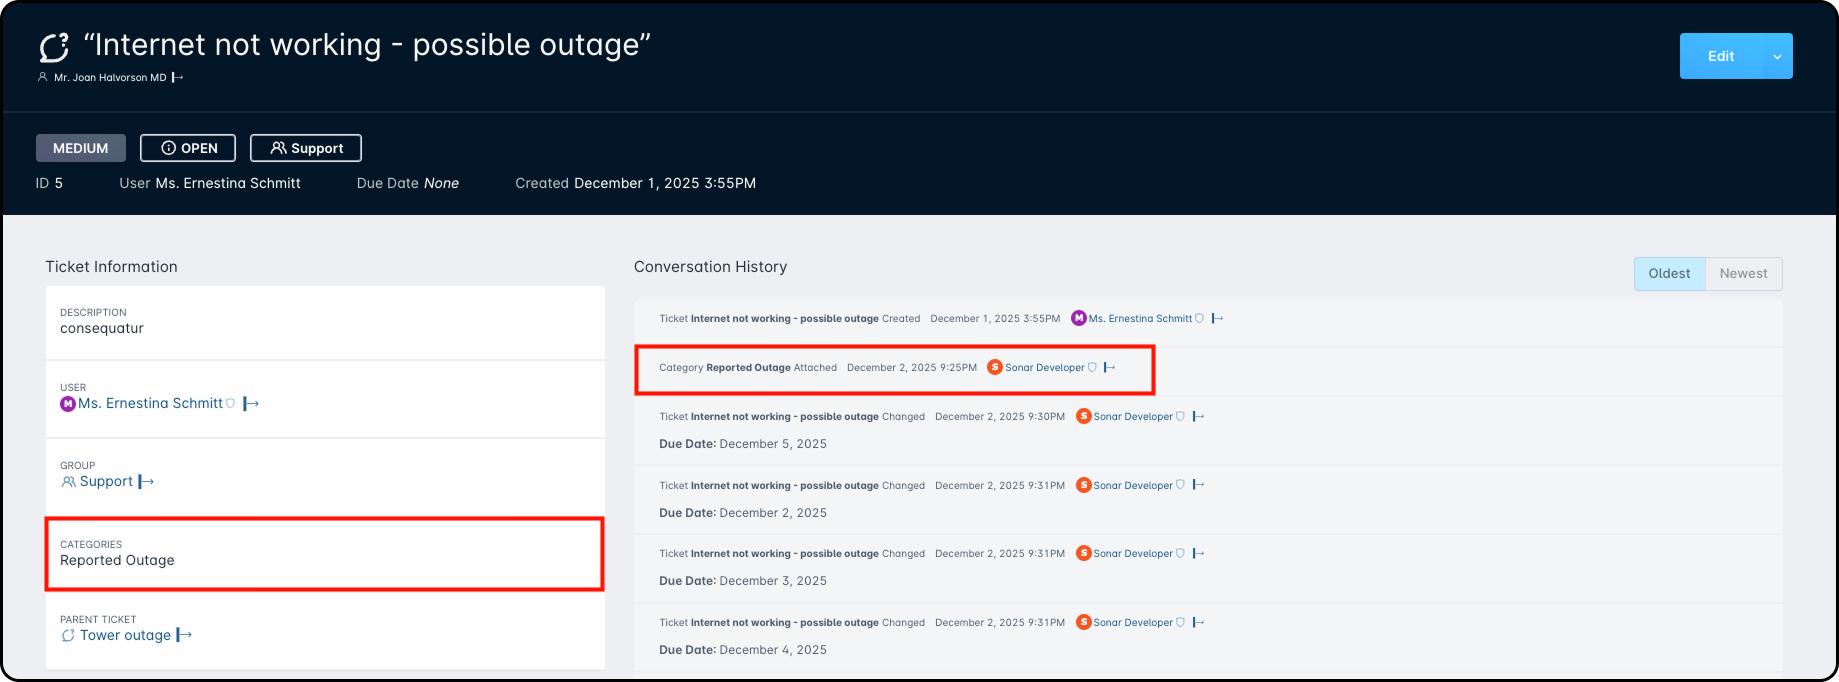Switch conversation history to Newest
This screenshot has width=1839, height=682.
(x=1743, y=273)
